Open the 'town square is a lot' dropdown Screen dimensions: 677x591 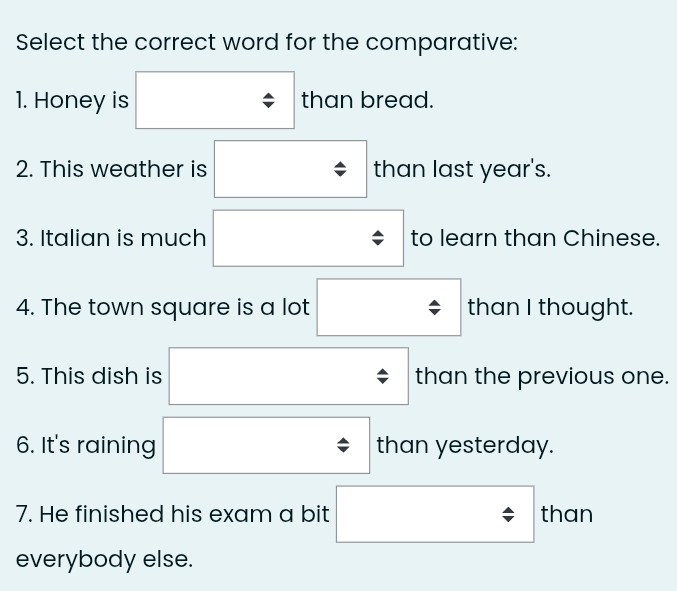click(x=388, y=307)
